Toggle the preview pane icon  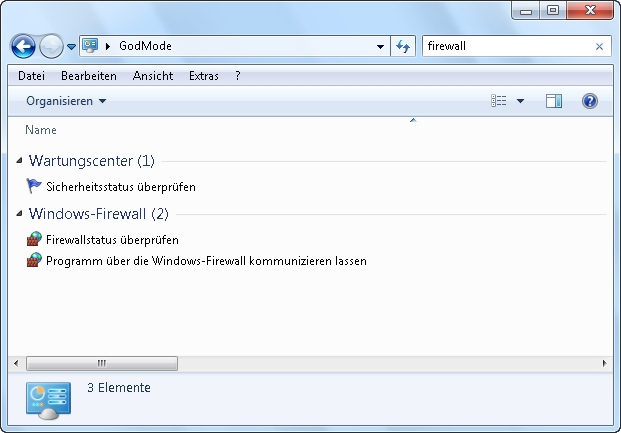(554, 101)
